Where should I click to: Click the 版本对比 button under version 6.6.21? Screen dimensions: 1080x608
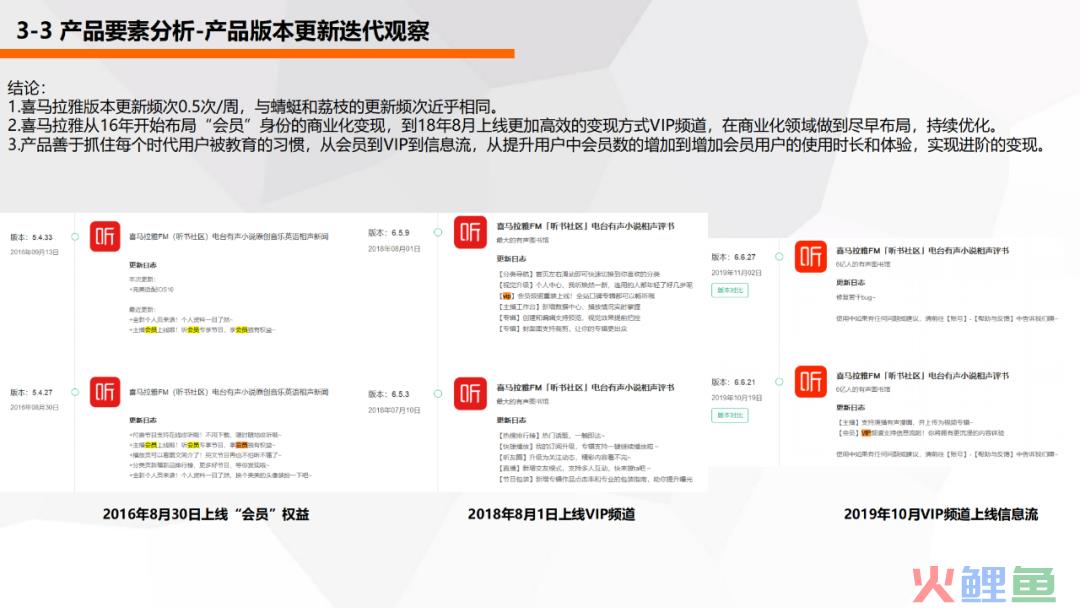[729, 415]
